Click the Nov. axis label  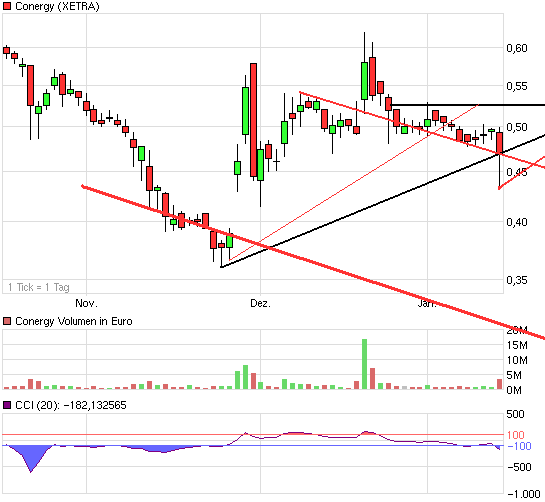click(x=86, y=303)
